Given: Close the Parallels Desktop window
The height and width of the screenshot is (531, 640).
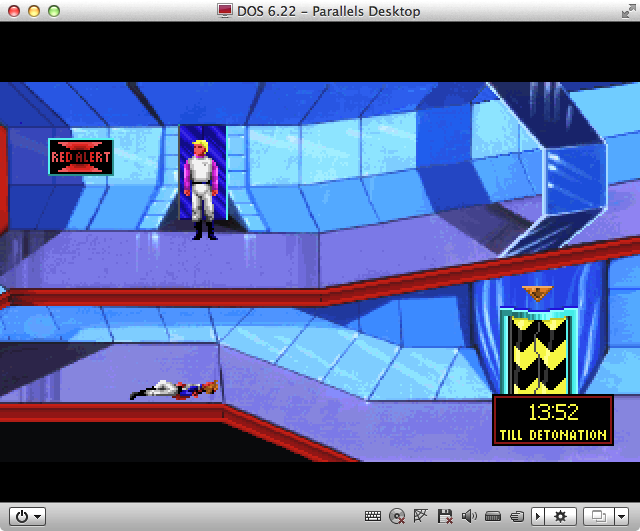Looking at the screenshot, I should (x=14, y=11).
